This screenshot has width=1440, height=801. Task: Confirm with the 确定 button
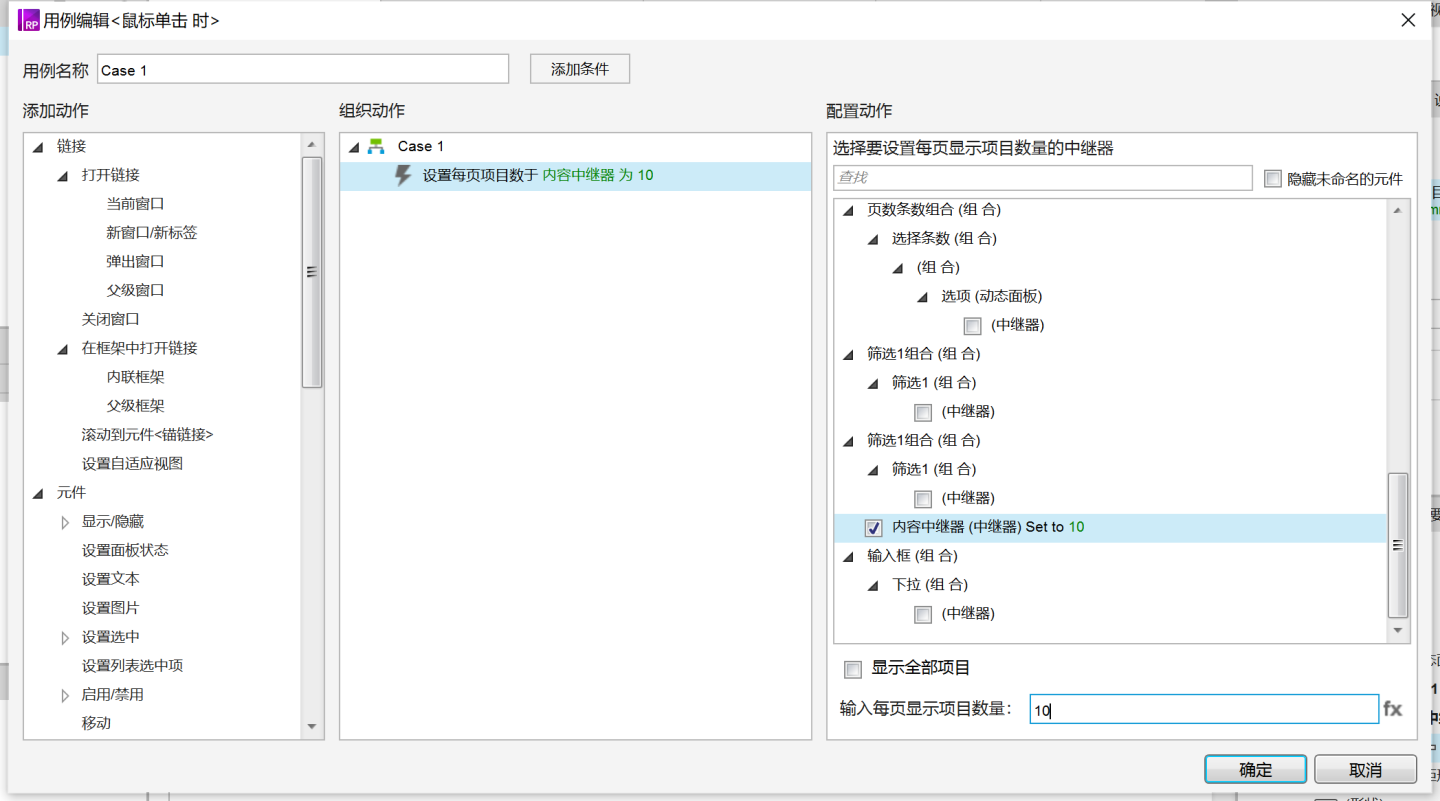click(x=1256, y=769)
